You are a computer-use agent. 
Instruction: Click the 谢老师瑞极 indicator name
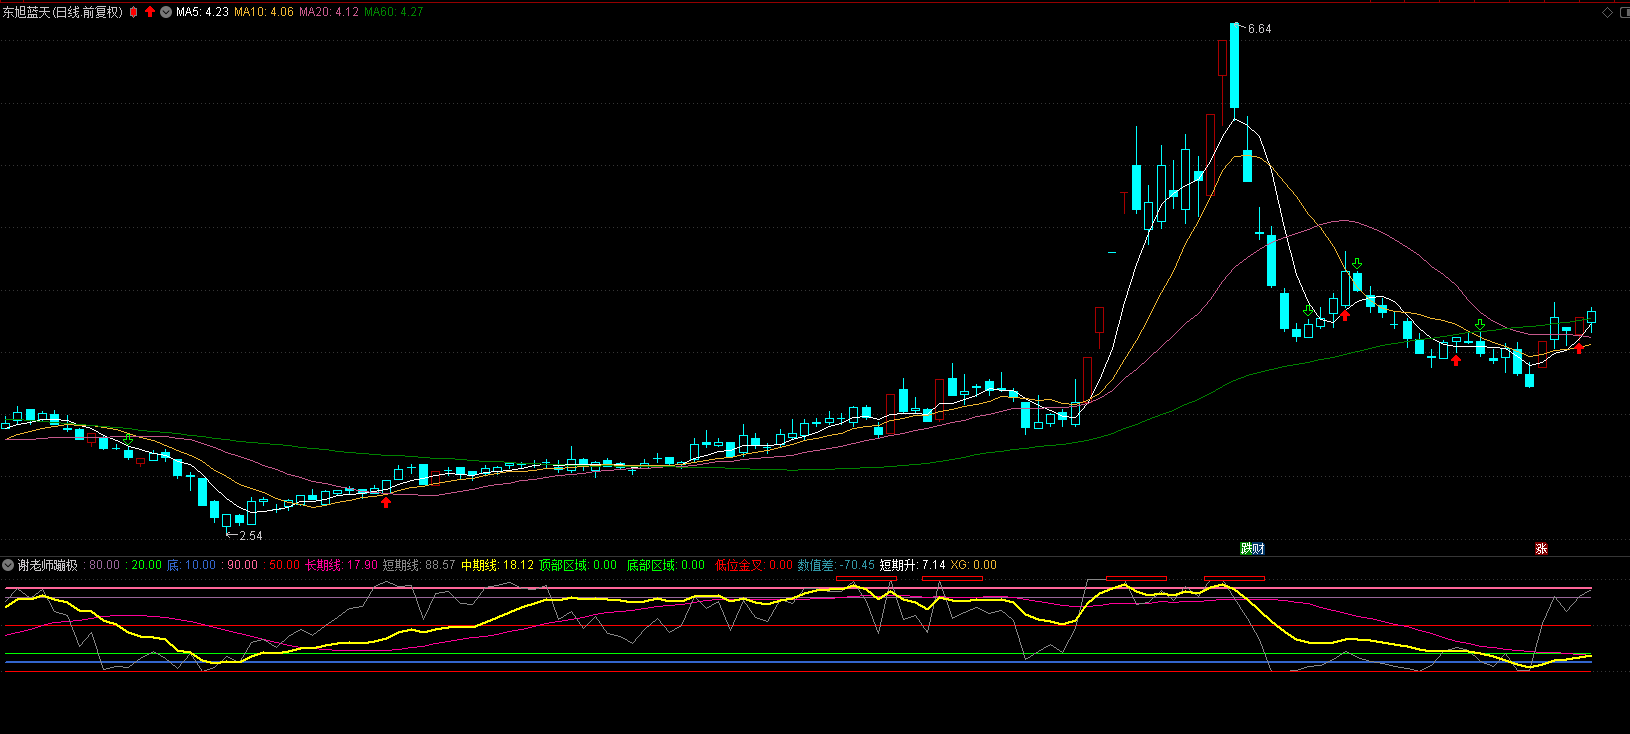(47, 565)
